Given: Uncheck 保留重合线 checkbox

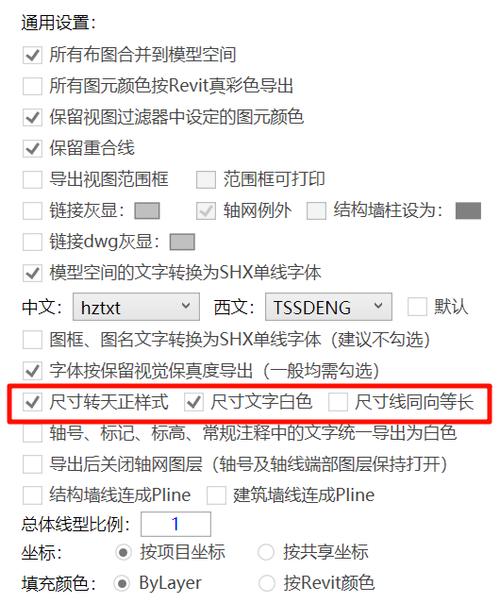Looking at the screenshot, I should click(x=32, y=148).
